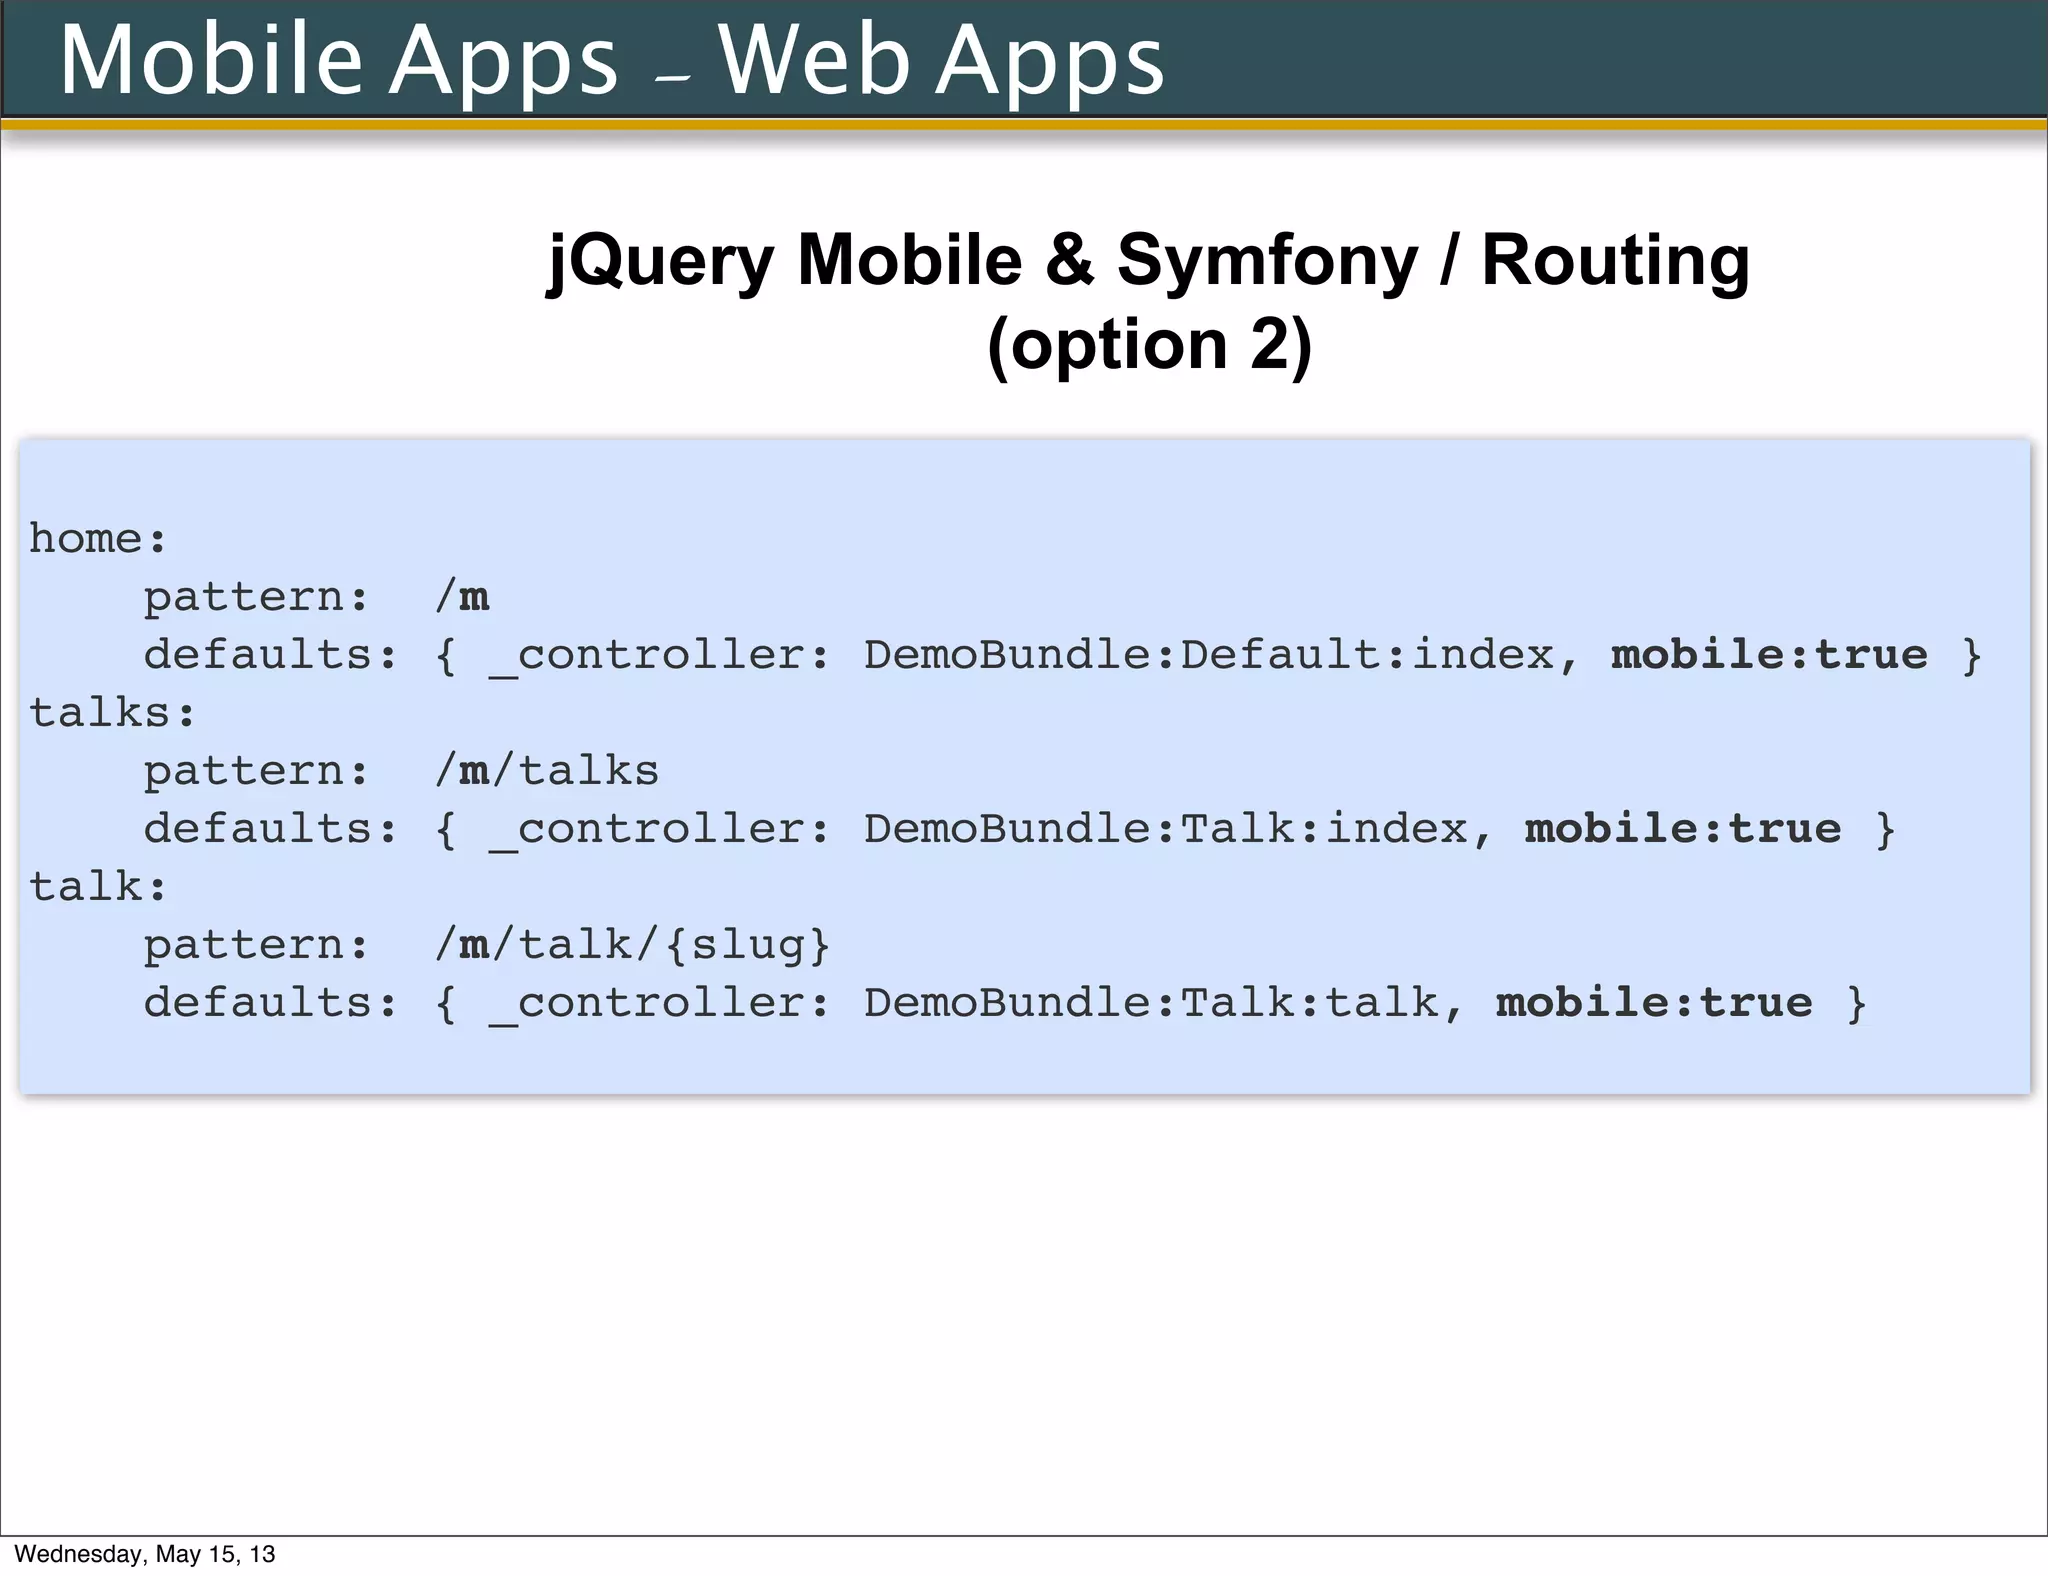The width and height of the screenshot is (2048, 1576).
Task: Click the 'Wednesday, May 15, 13' date footer
Action: click(145, 1554)
